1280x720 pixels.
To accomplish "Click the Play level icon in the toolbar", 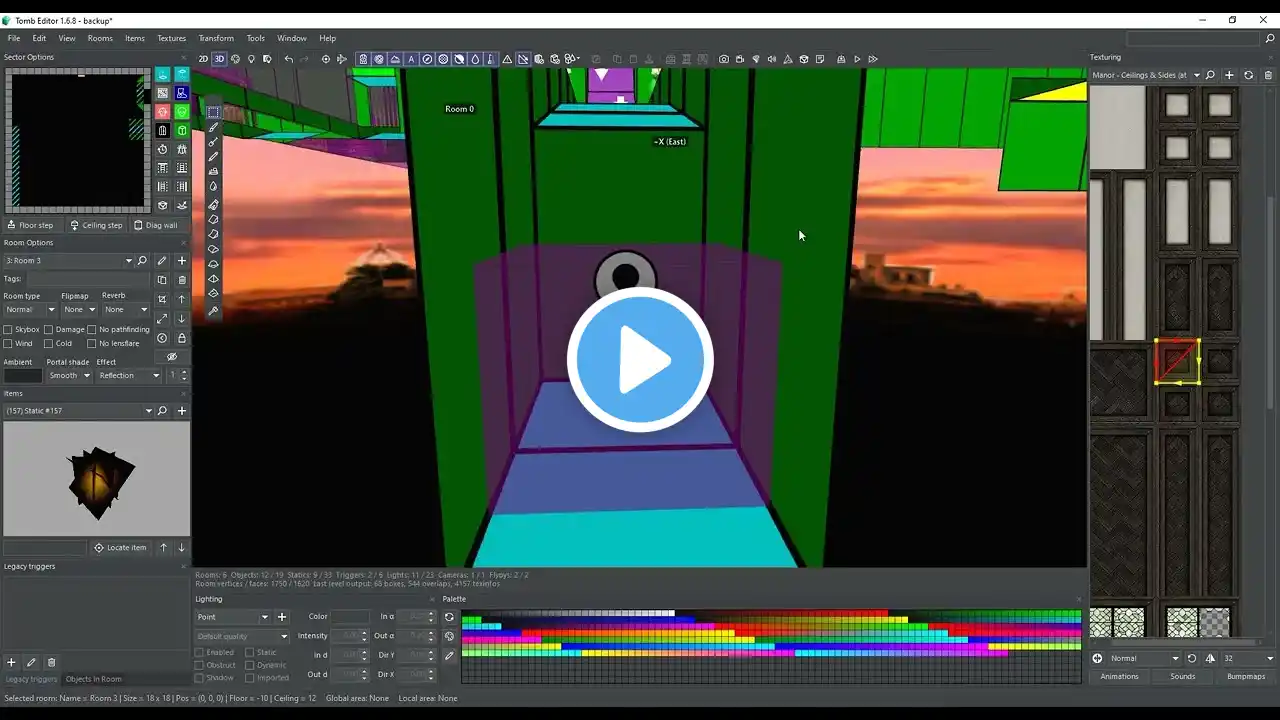I will point(857,59).
